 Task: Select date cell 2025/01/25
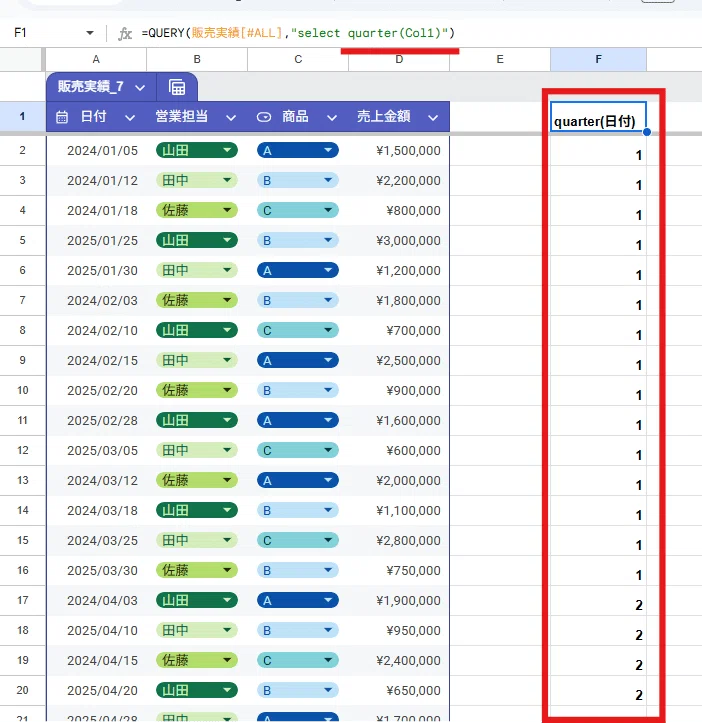[96, 240]
